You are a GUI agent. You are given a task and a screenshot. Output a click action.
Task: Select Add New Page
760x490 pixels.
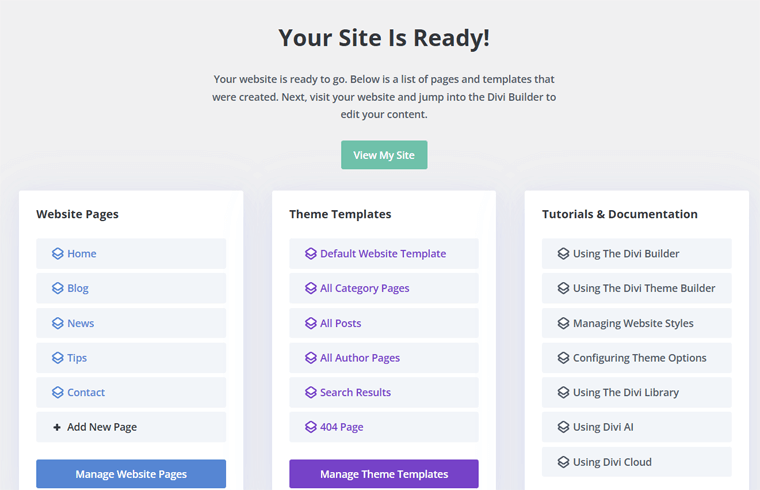(131, 427)
